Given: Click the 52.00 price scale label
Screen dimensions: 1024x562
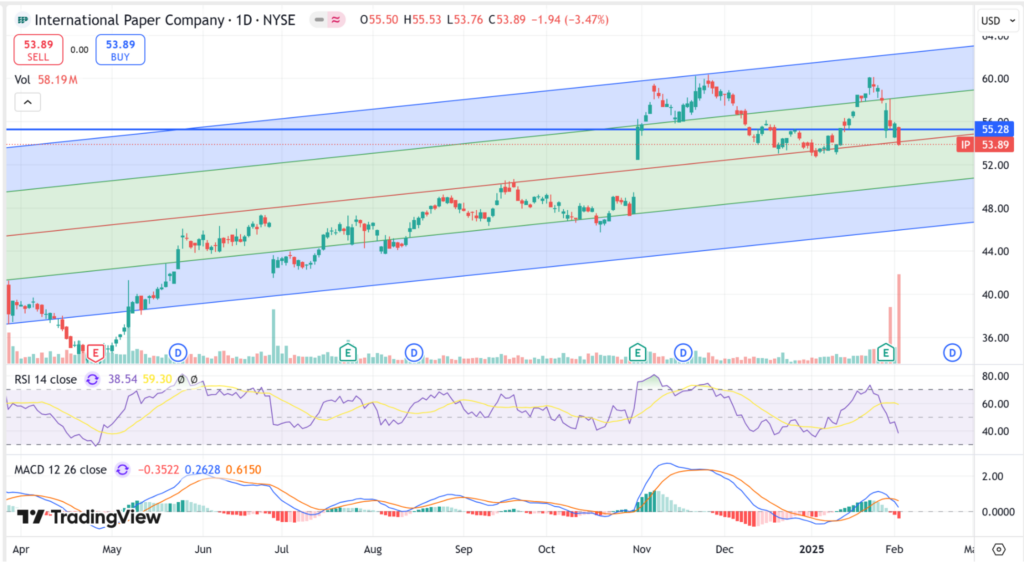Looking at the screenshot, I should [x=995, y=166].
